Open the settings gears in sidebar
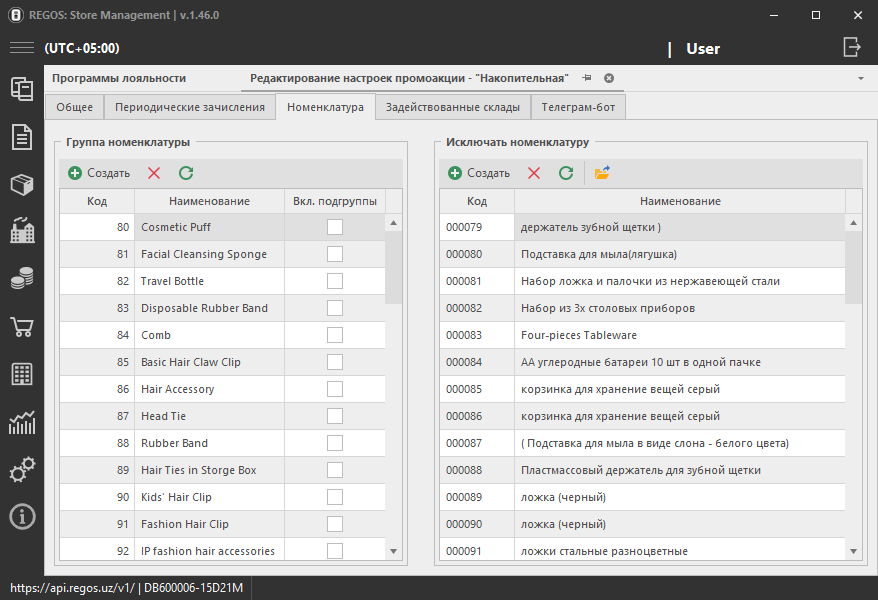The height and width of the screenshot is (600, 878). 22,469
